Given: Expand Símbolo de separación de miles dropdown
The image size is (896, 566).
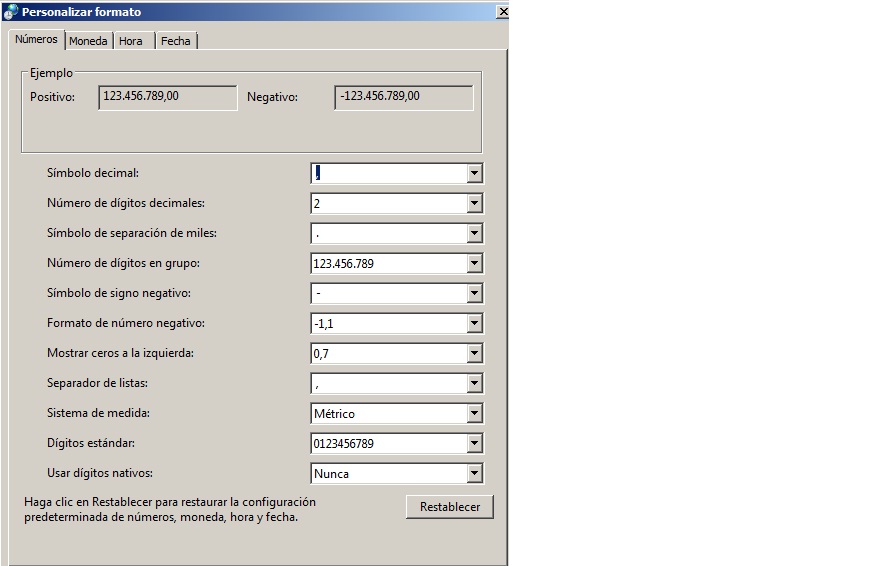Looking at the screenshot, I should [x=474, y=234].
